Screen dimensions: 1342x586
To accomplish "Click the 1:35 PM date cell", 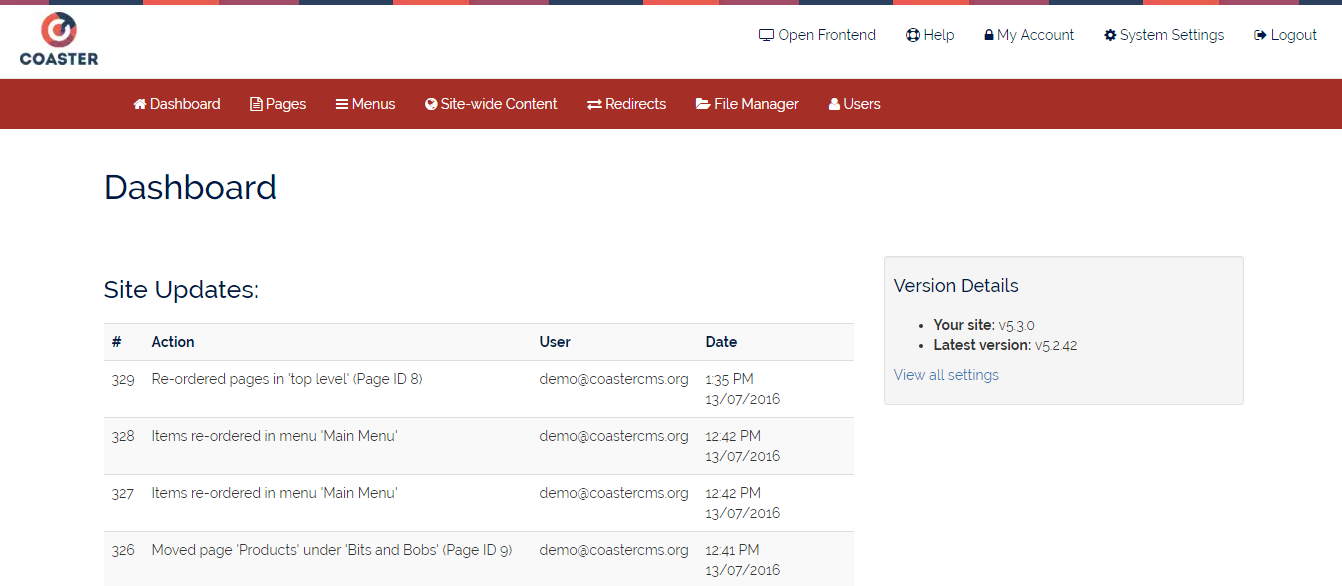I will (x=743, y=389).
